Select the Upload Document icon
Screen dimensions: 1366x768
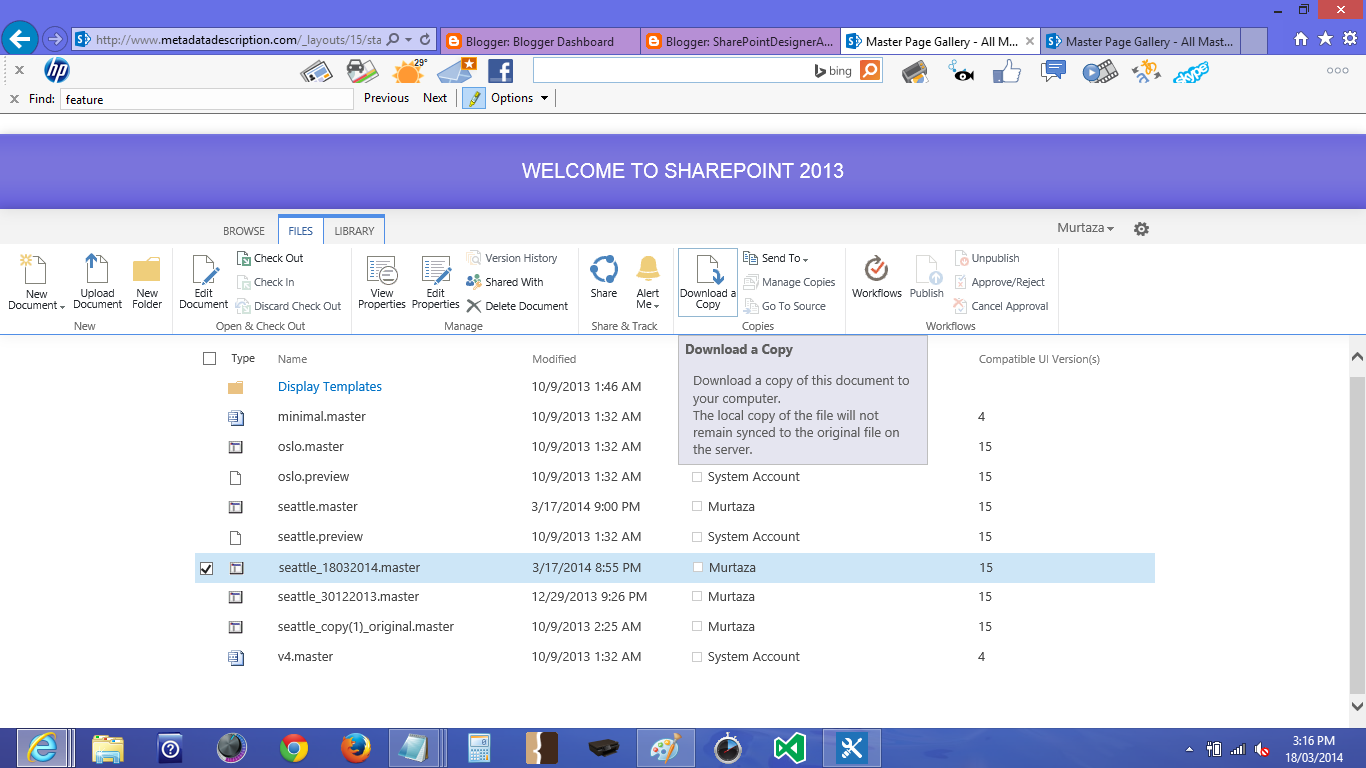tap(97, 283)
